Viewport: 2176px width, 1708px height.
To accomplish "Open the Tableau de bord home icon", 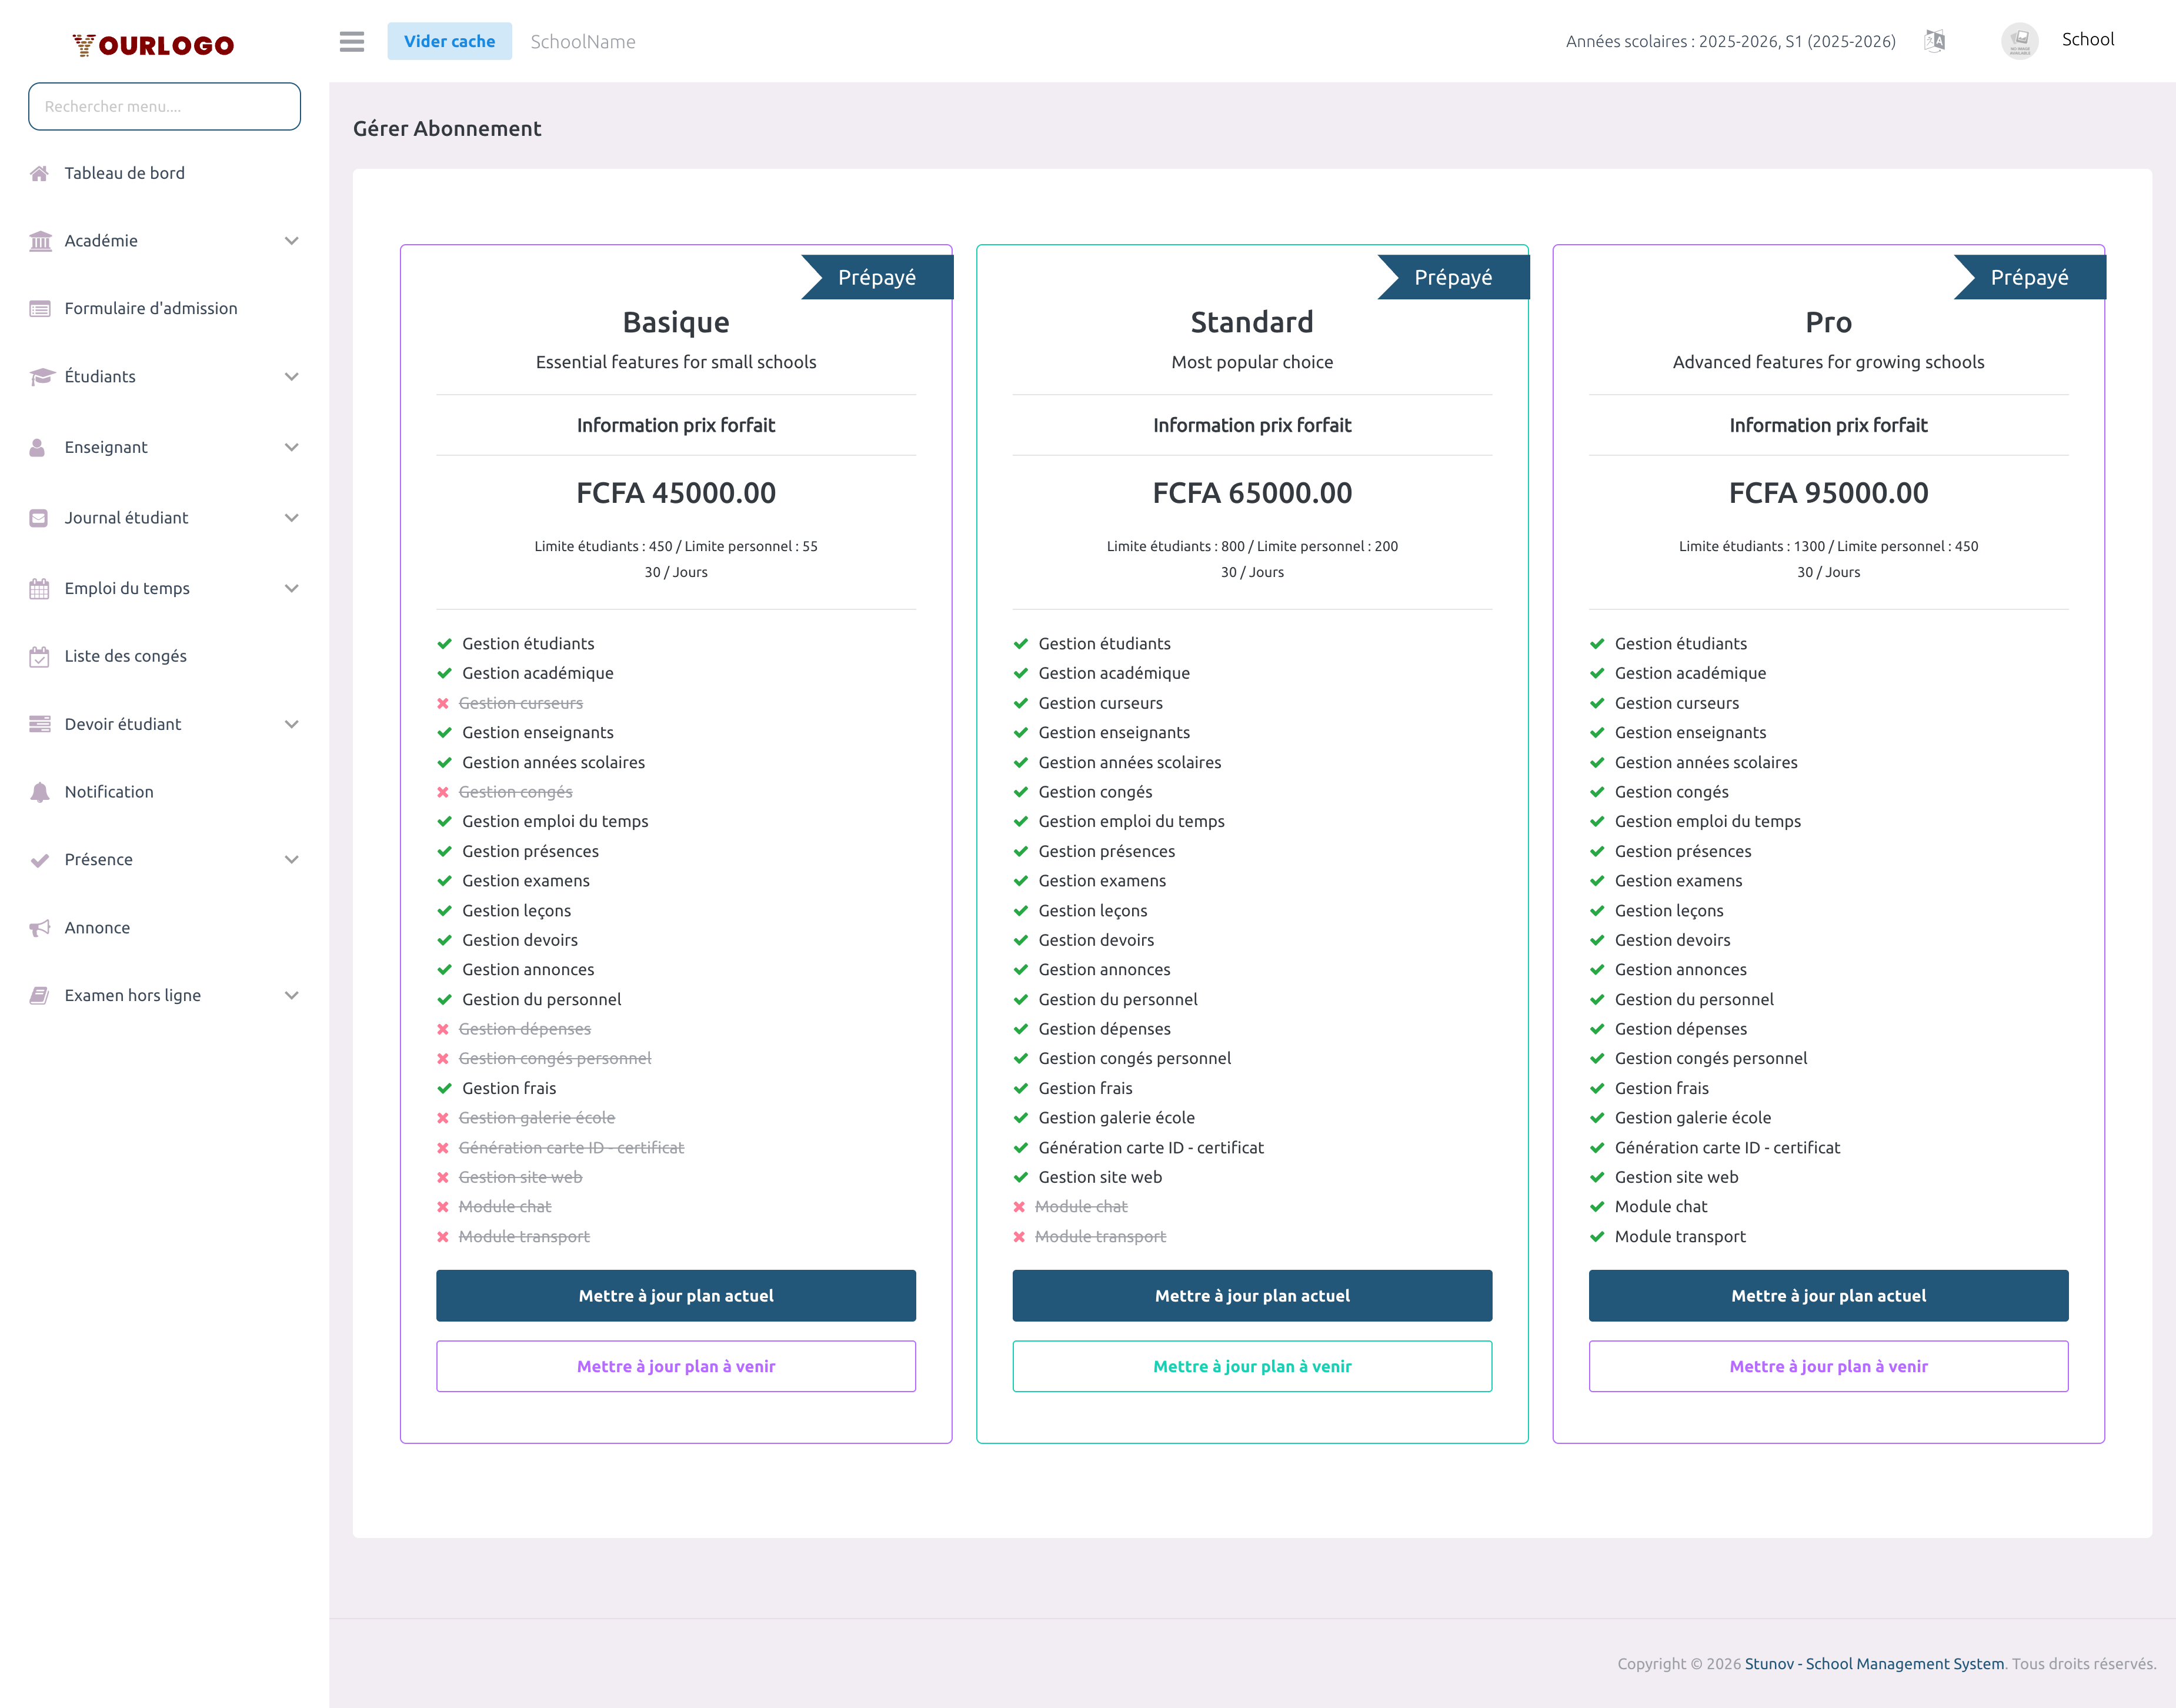I will 39,172.
